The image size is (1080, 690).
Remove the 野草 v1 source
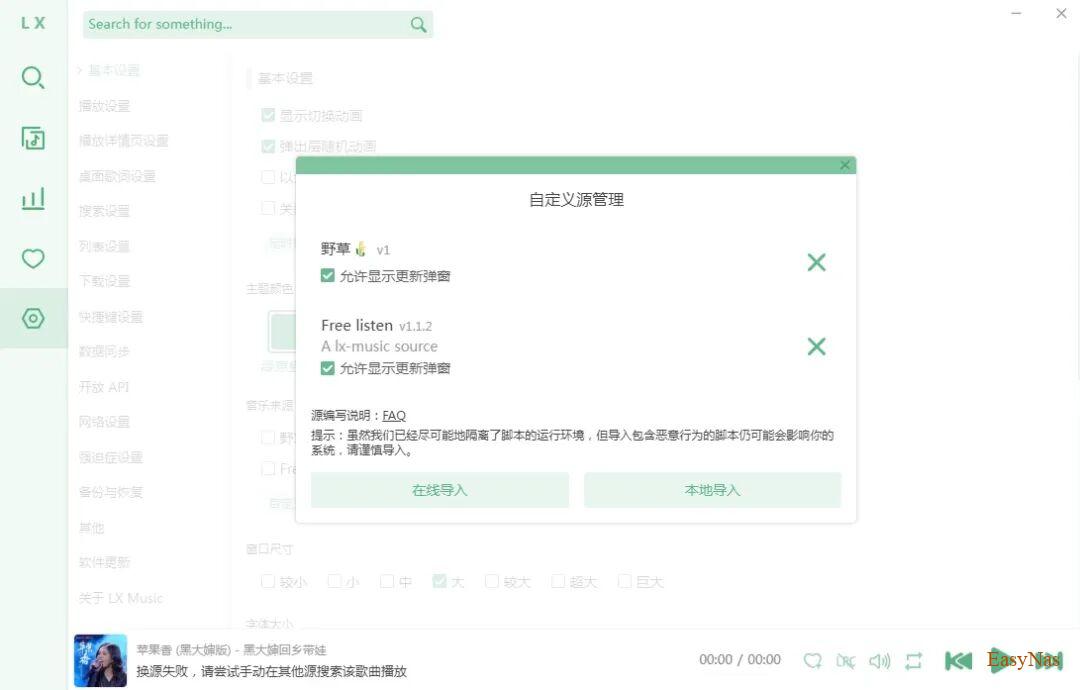[816, 262]
